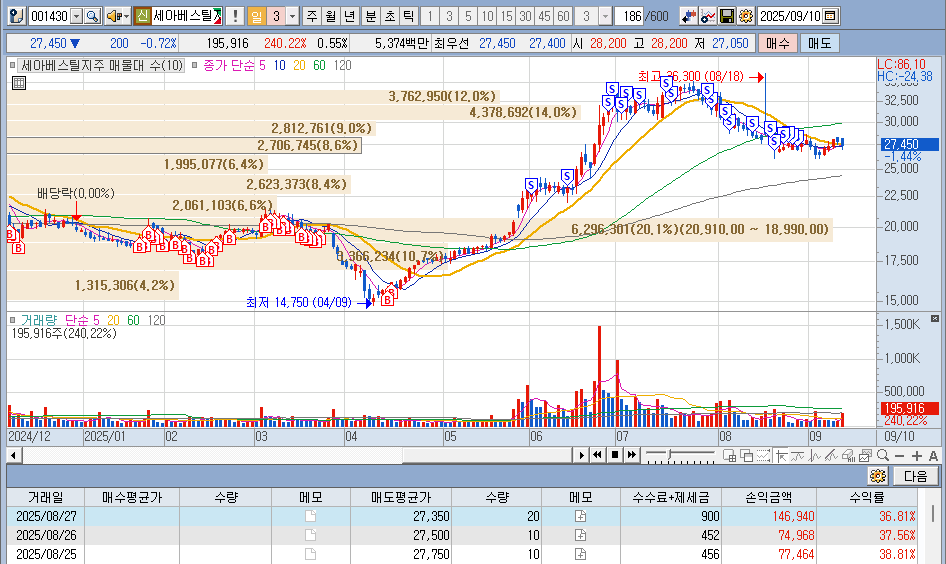Viewport: 946px width, 564px height.
Task: Select the tick 틱 chart period
Action: [x=408, y=16]
